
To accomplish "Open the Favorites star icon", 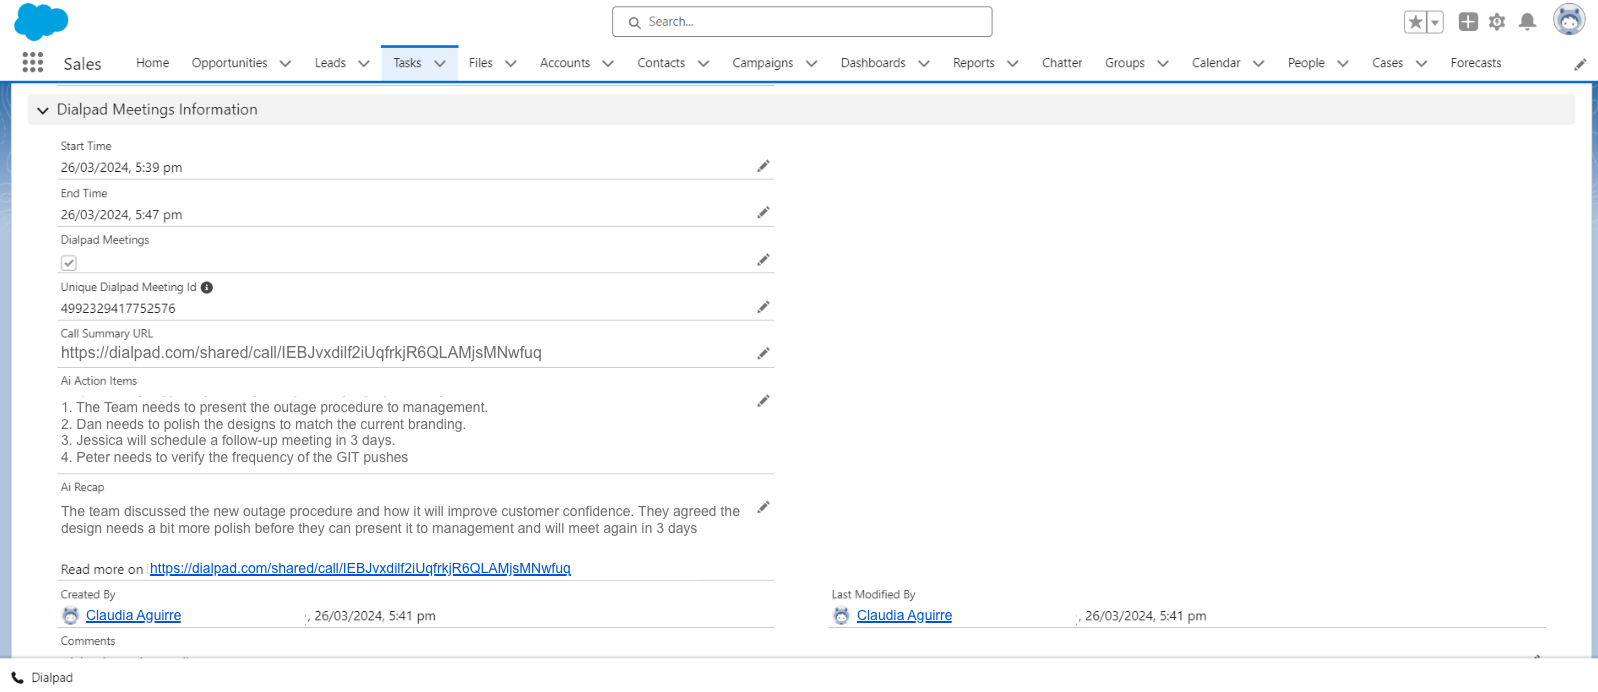I will click(x=1415, y=22).
